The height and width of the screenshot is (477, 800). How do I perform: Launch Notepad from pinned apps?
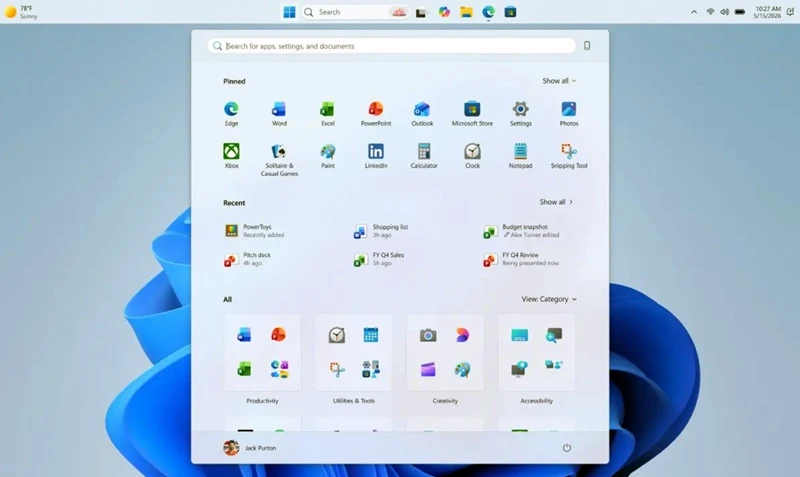pos(520,156)
